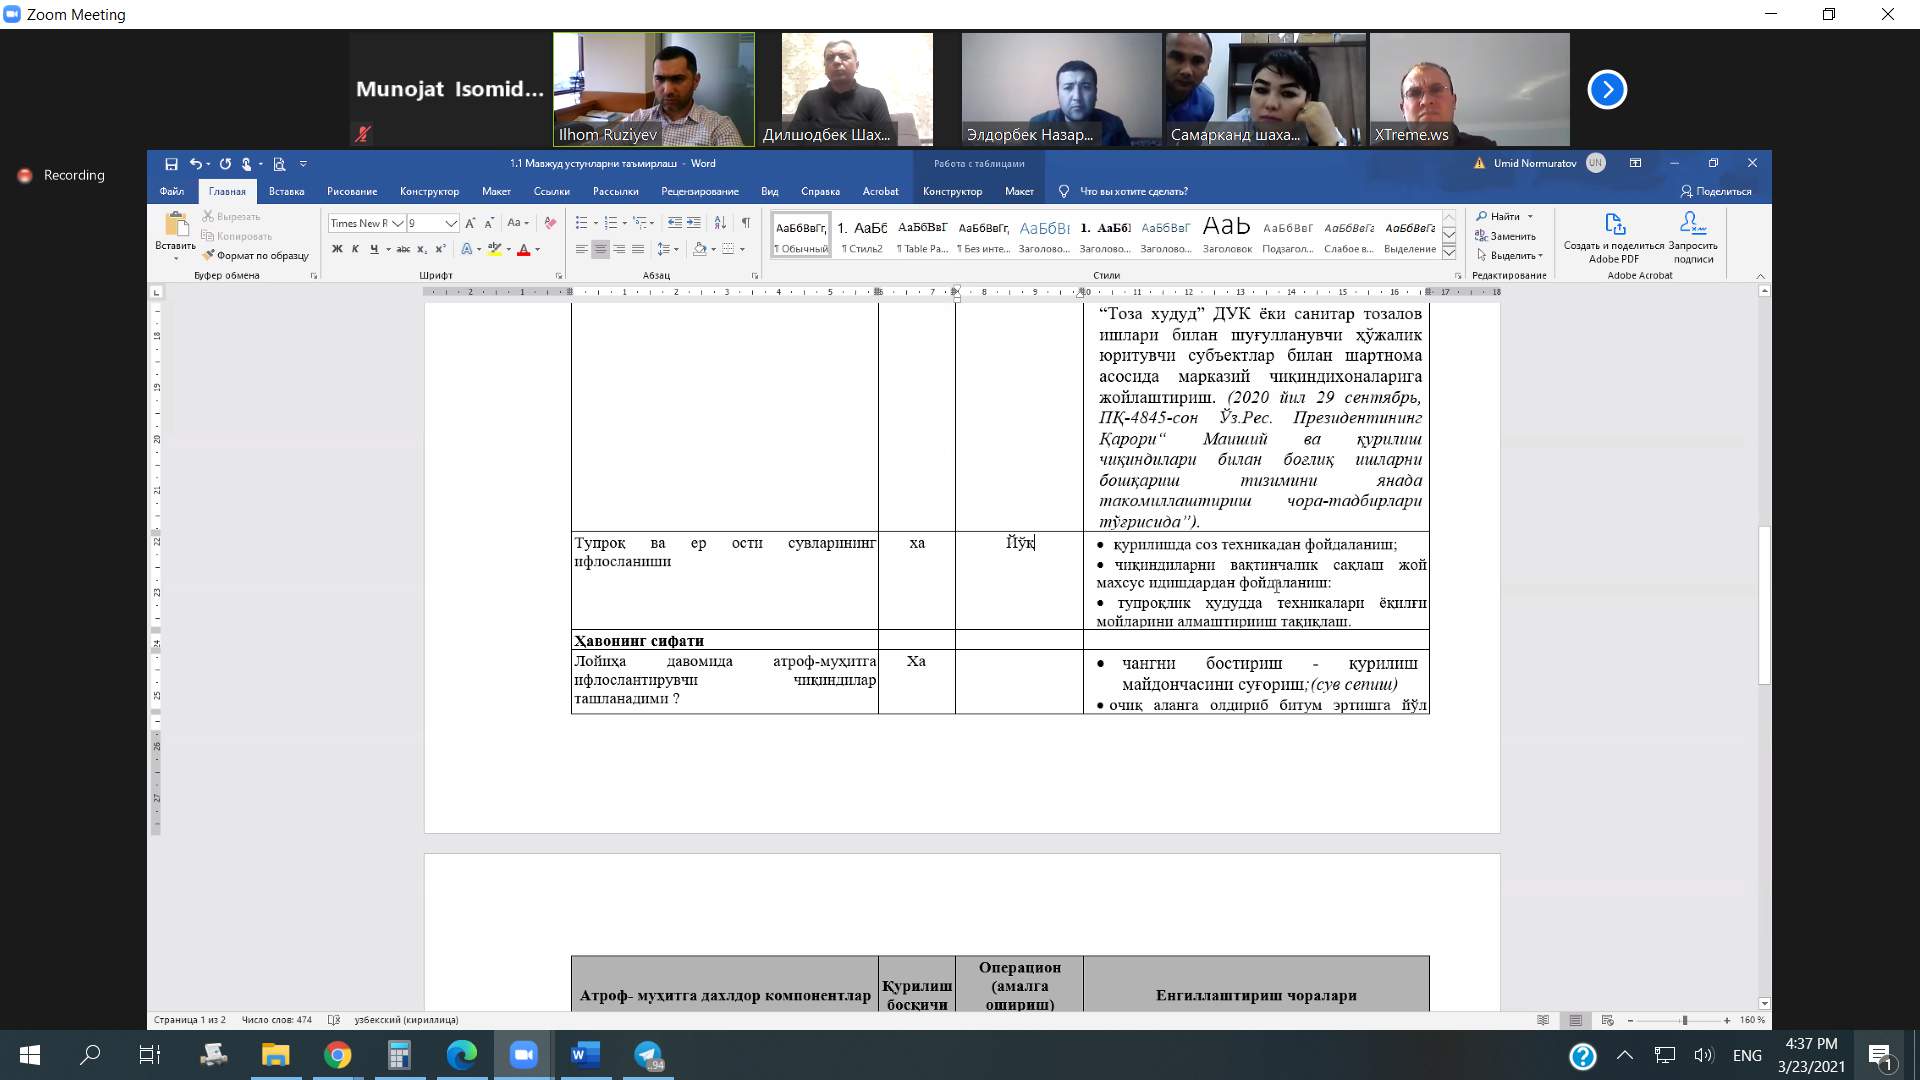Click the Save icon in quick access toolbar

tap(171, 164)
